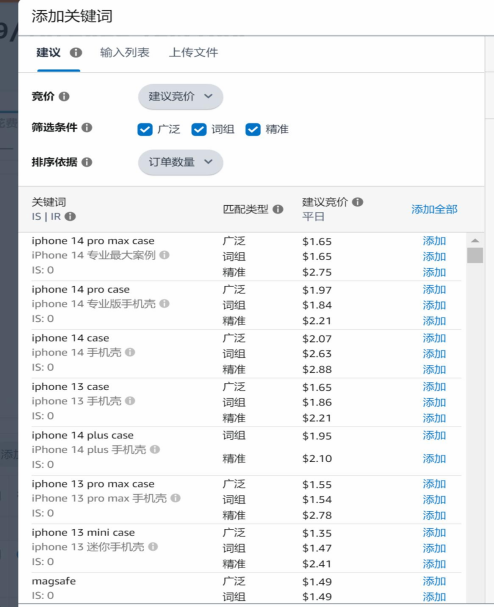Viewport: 494px width, 607px height.
Task: Add magsafe 广泛 $1.49 keyword
Action: point(434,581)
